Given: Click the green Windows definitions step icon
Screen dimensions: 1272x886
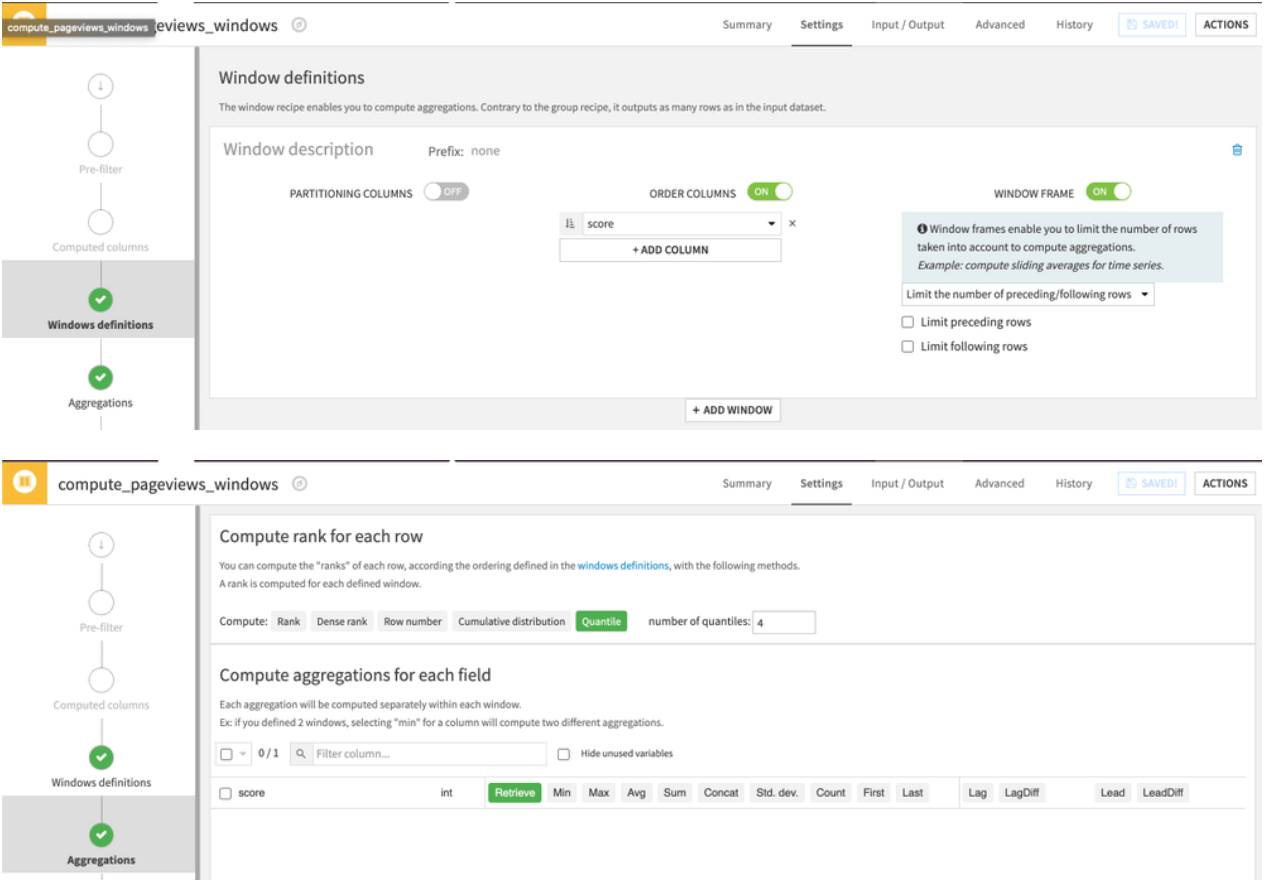Looking at the screenshot, I should click(x=100, y=299).
